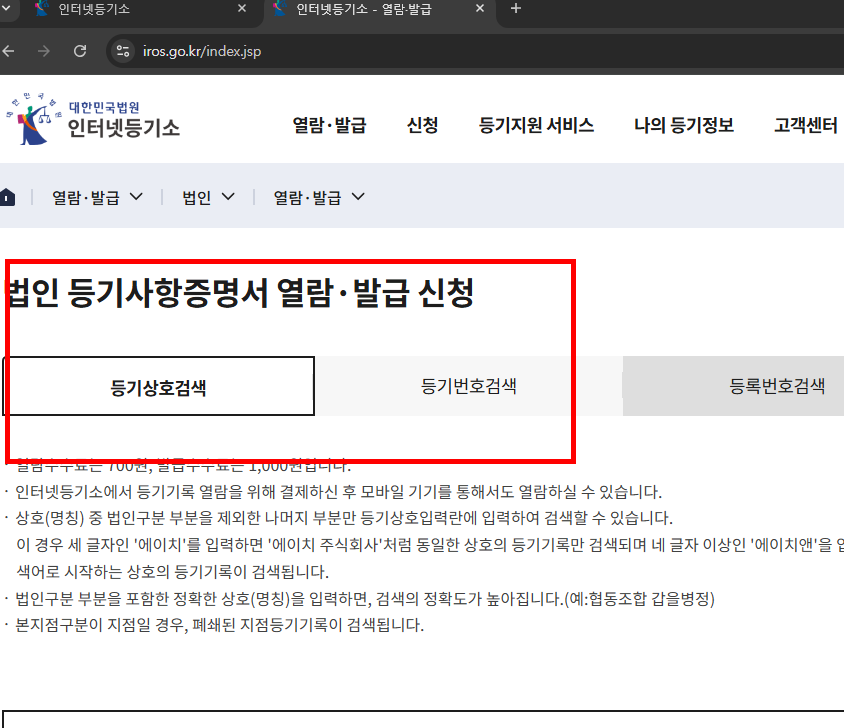Click the home icon in the breadcrumb bar
Viewport: 844px width, 728px height.
(x=9, y=196)
